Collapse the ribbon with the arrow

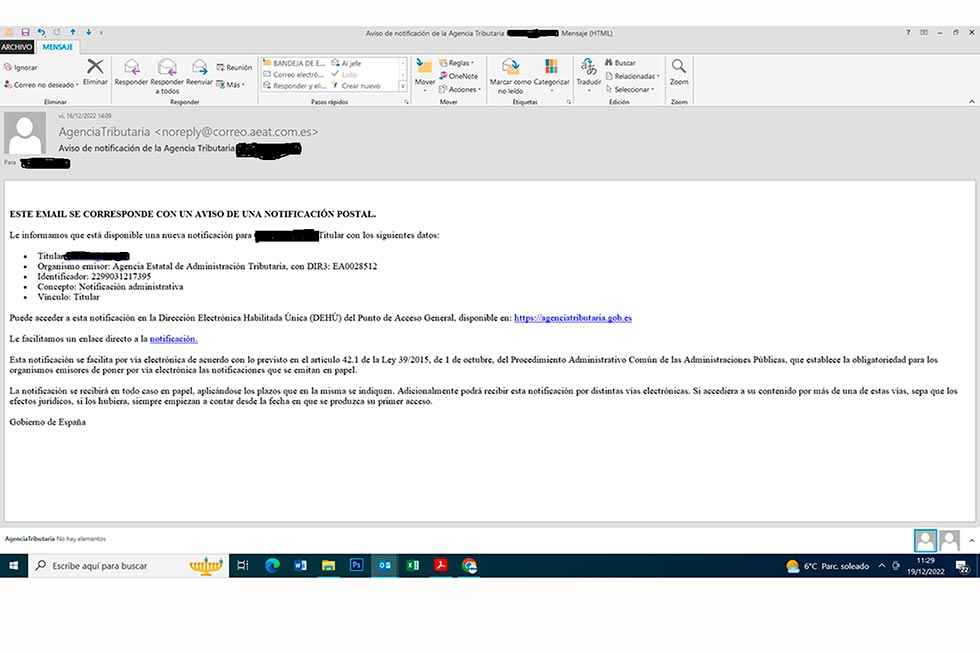point(971,101)
